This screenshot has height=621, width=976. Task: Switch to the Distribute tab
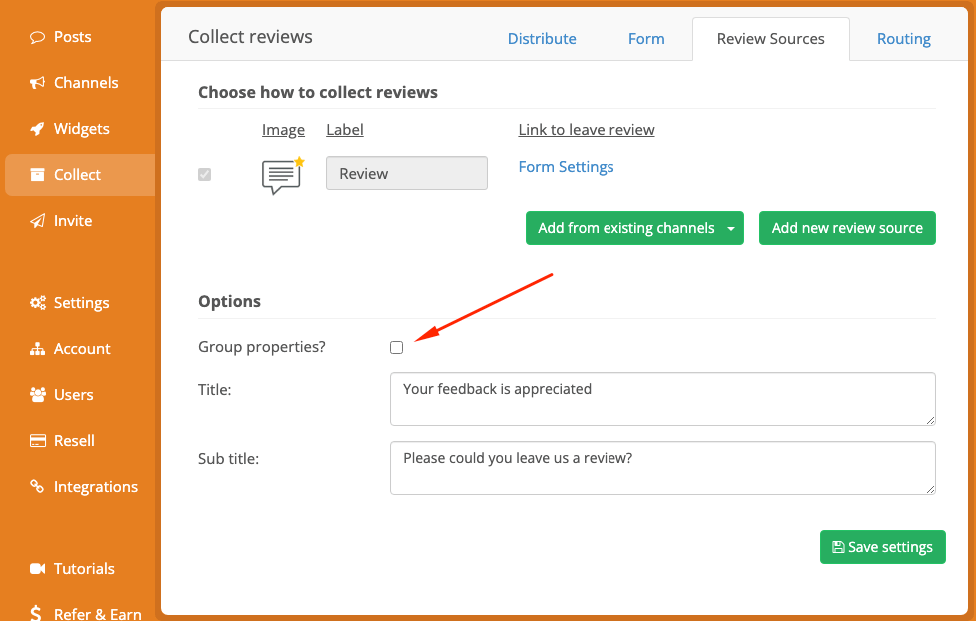[542, 39]
